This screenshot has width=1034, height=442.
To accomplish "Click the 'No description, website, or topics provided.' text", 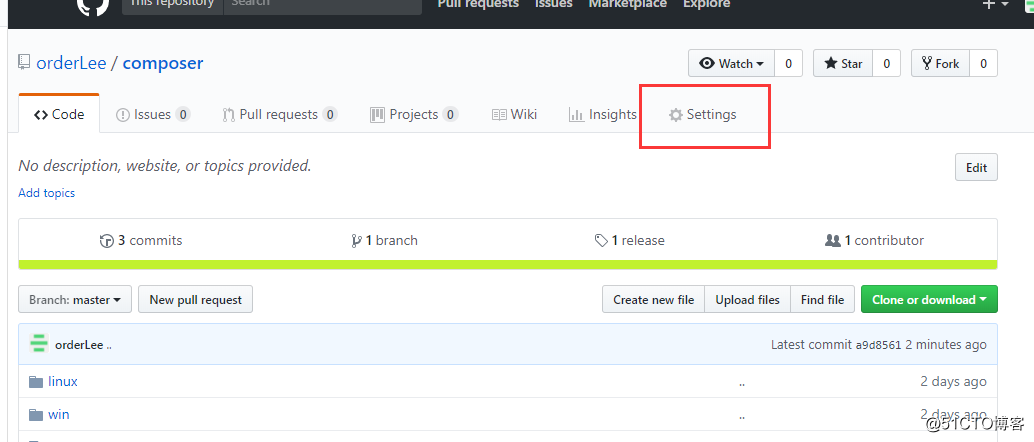I will (165, 166).
